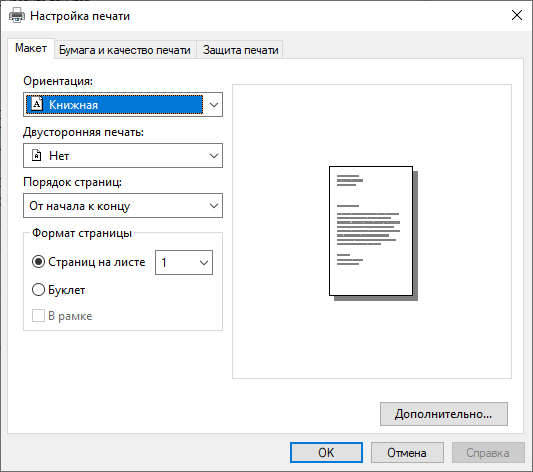Viewport: 533px width, 472px height.
Task: Select the Страниц на листе radio button
Action: tap(38, 262)
